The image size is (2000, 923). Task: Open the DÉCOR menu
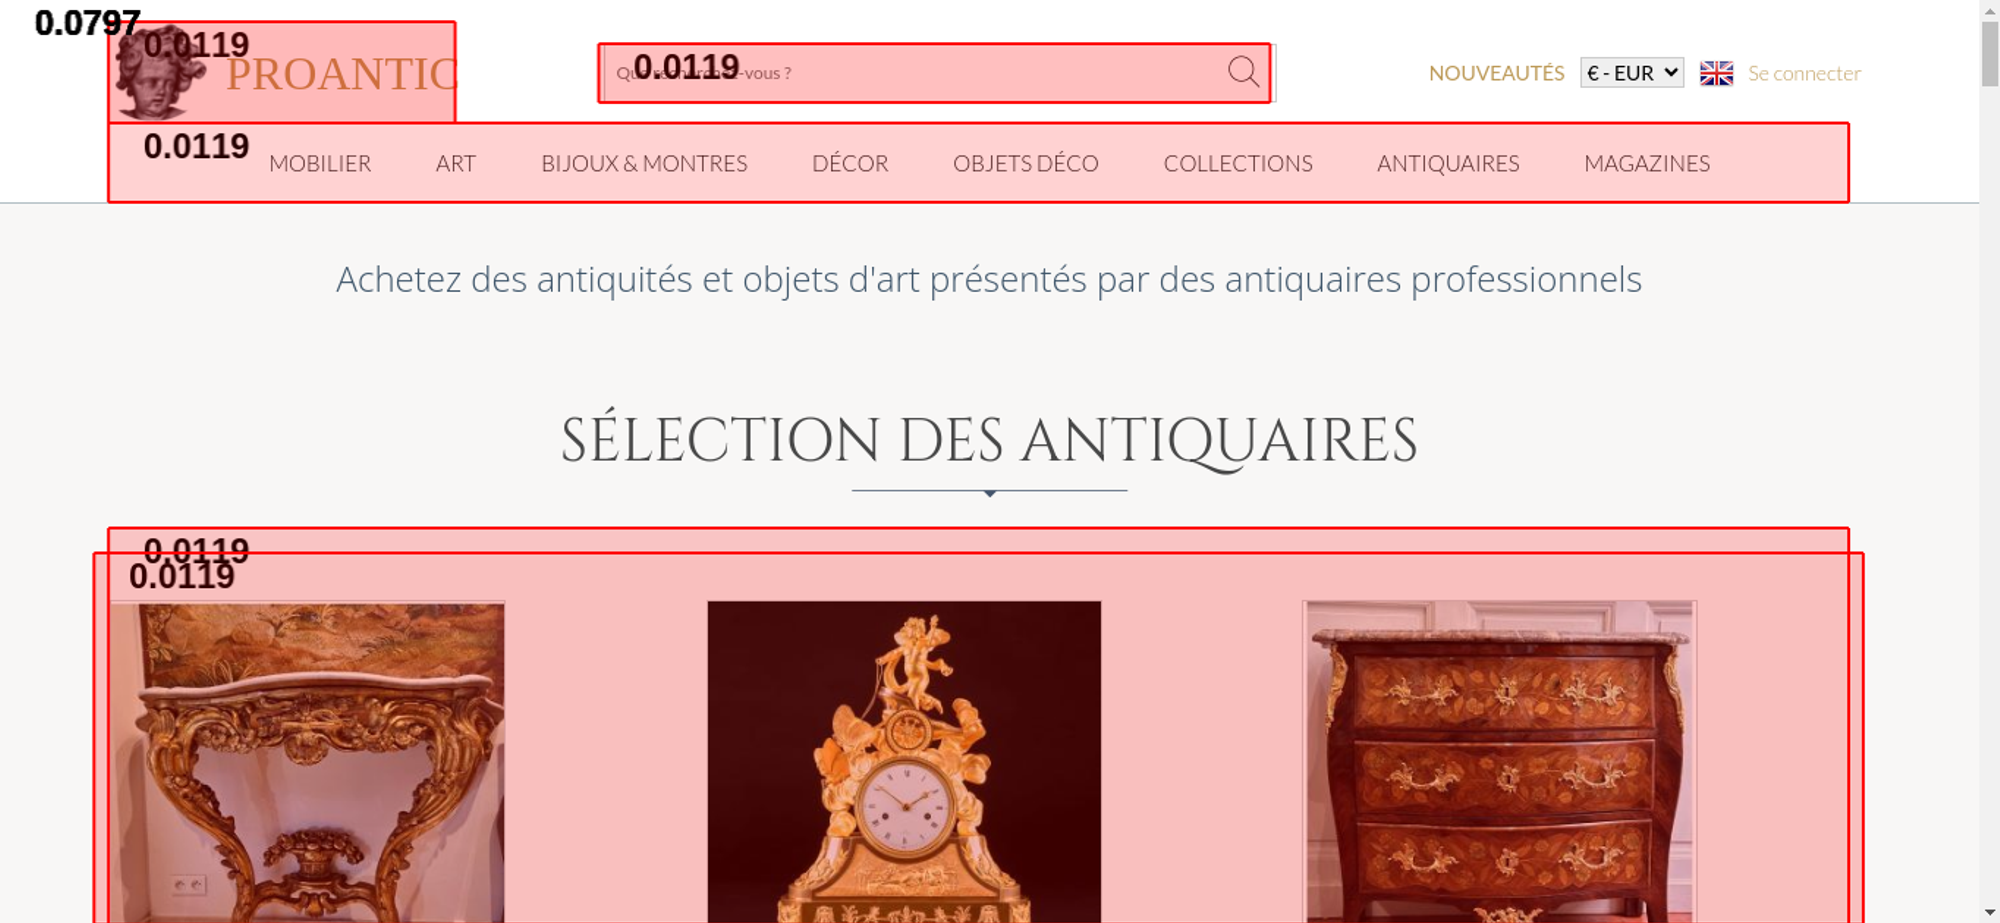click(x=850, y=163)
